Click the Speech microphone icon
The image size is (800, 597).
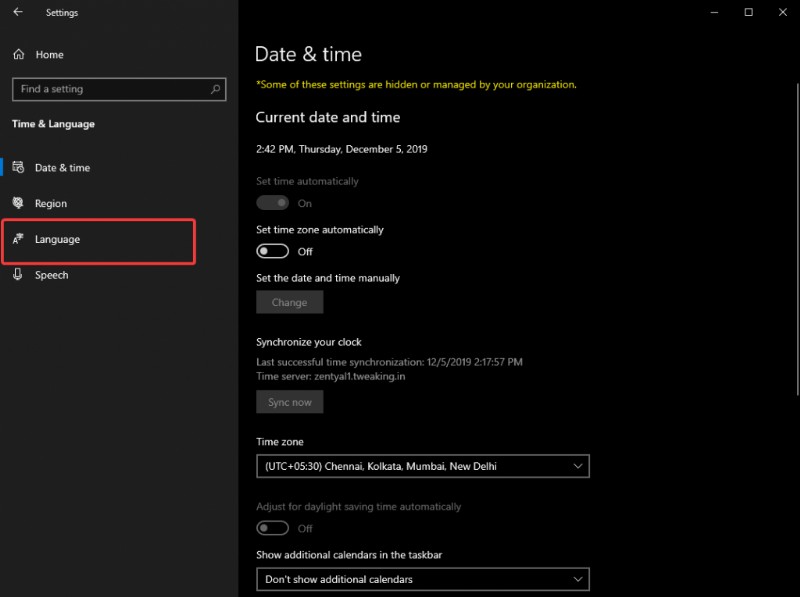[20, 275]
